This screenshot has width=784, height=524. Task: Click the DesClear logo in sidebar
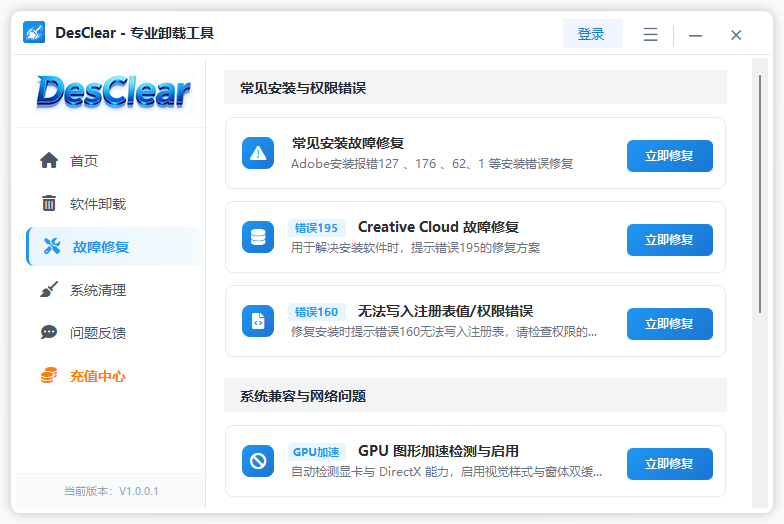click(x=114, y=92)
